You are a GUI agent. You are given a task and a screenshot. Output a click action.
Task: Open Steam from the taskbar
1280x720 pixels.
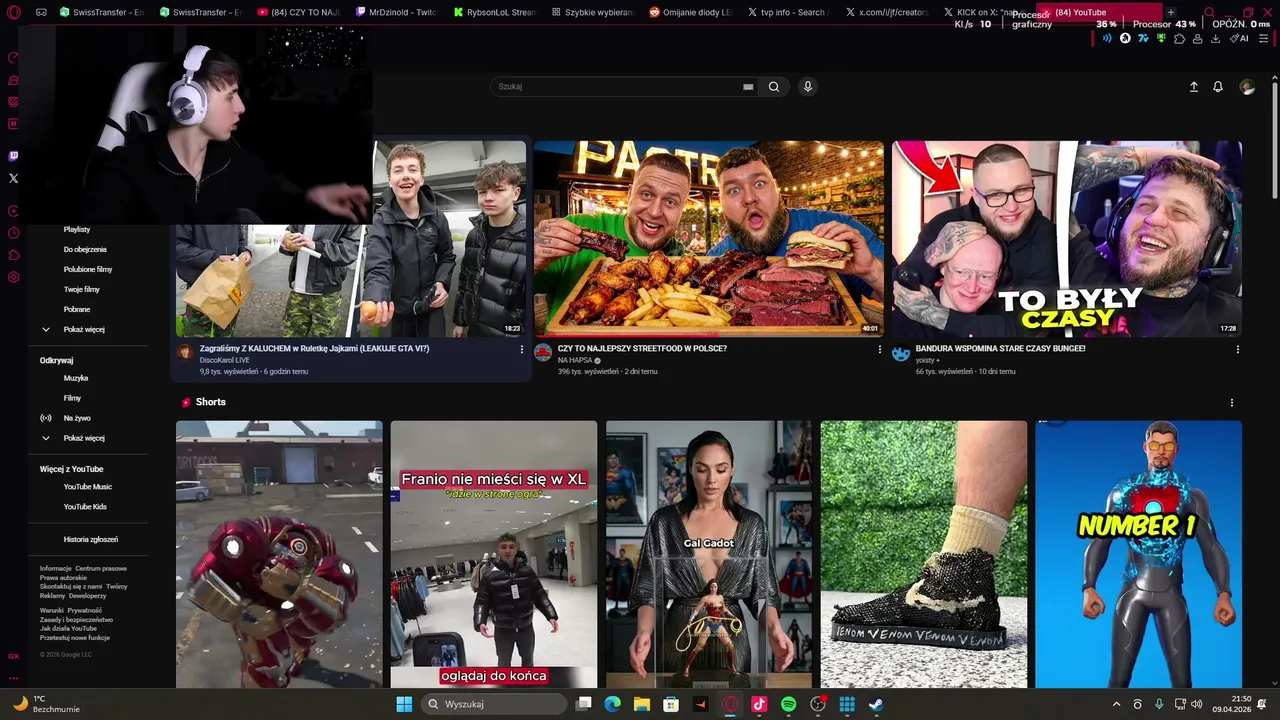(x=876, y=704)
